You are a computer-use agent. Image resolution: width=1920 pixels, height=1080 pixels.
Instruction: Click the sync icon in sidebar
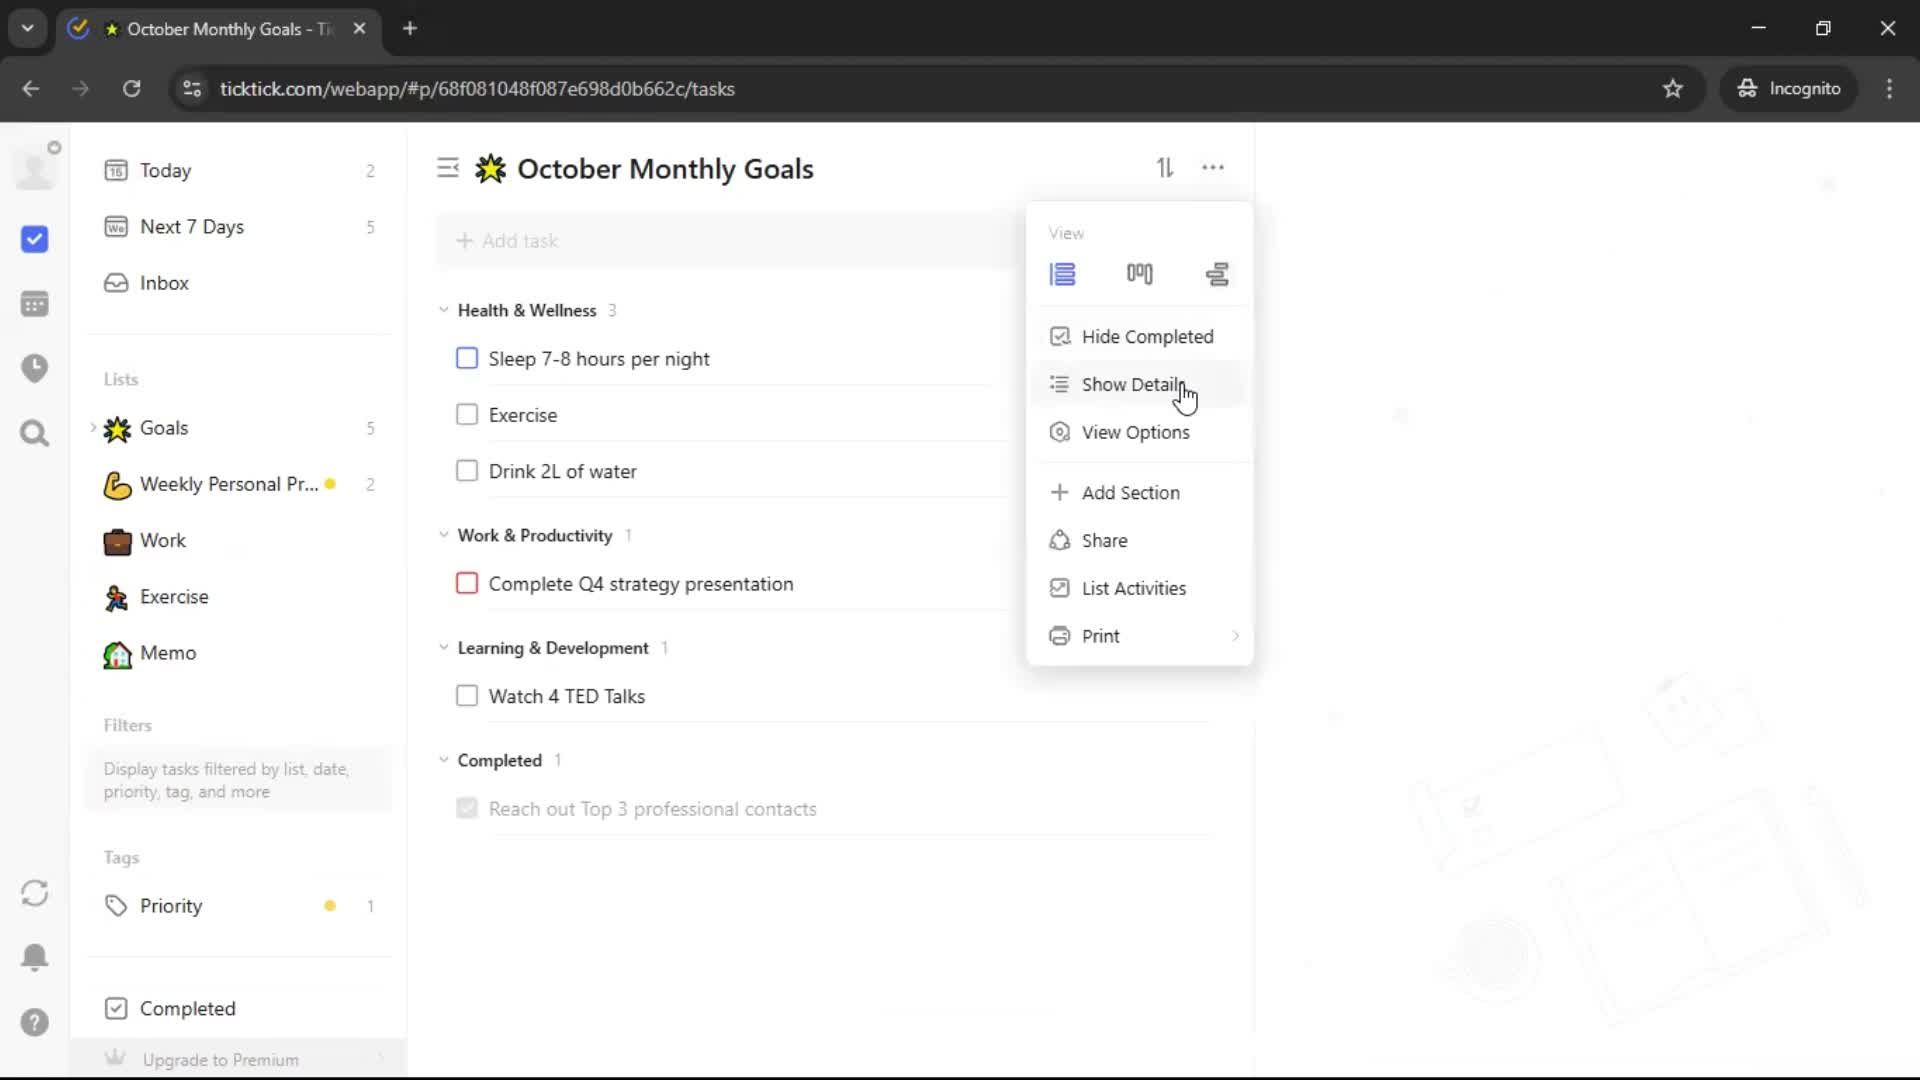[35, 893]
